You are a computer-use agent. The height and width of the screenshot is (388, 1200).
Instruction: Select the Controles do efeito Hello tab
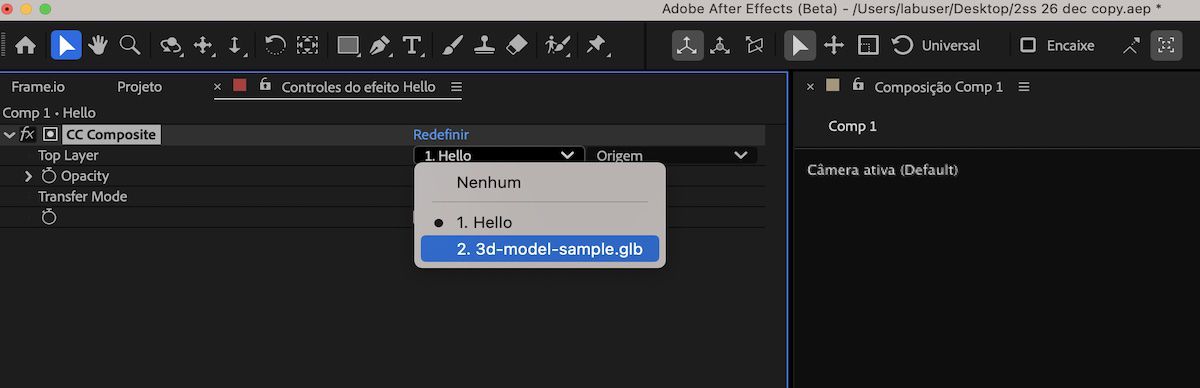358,87
